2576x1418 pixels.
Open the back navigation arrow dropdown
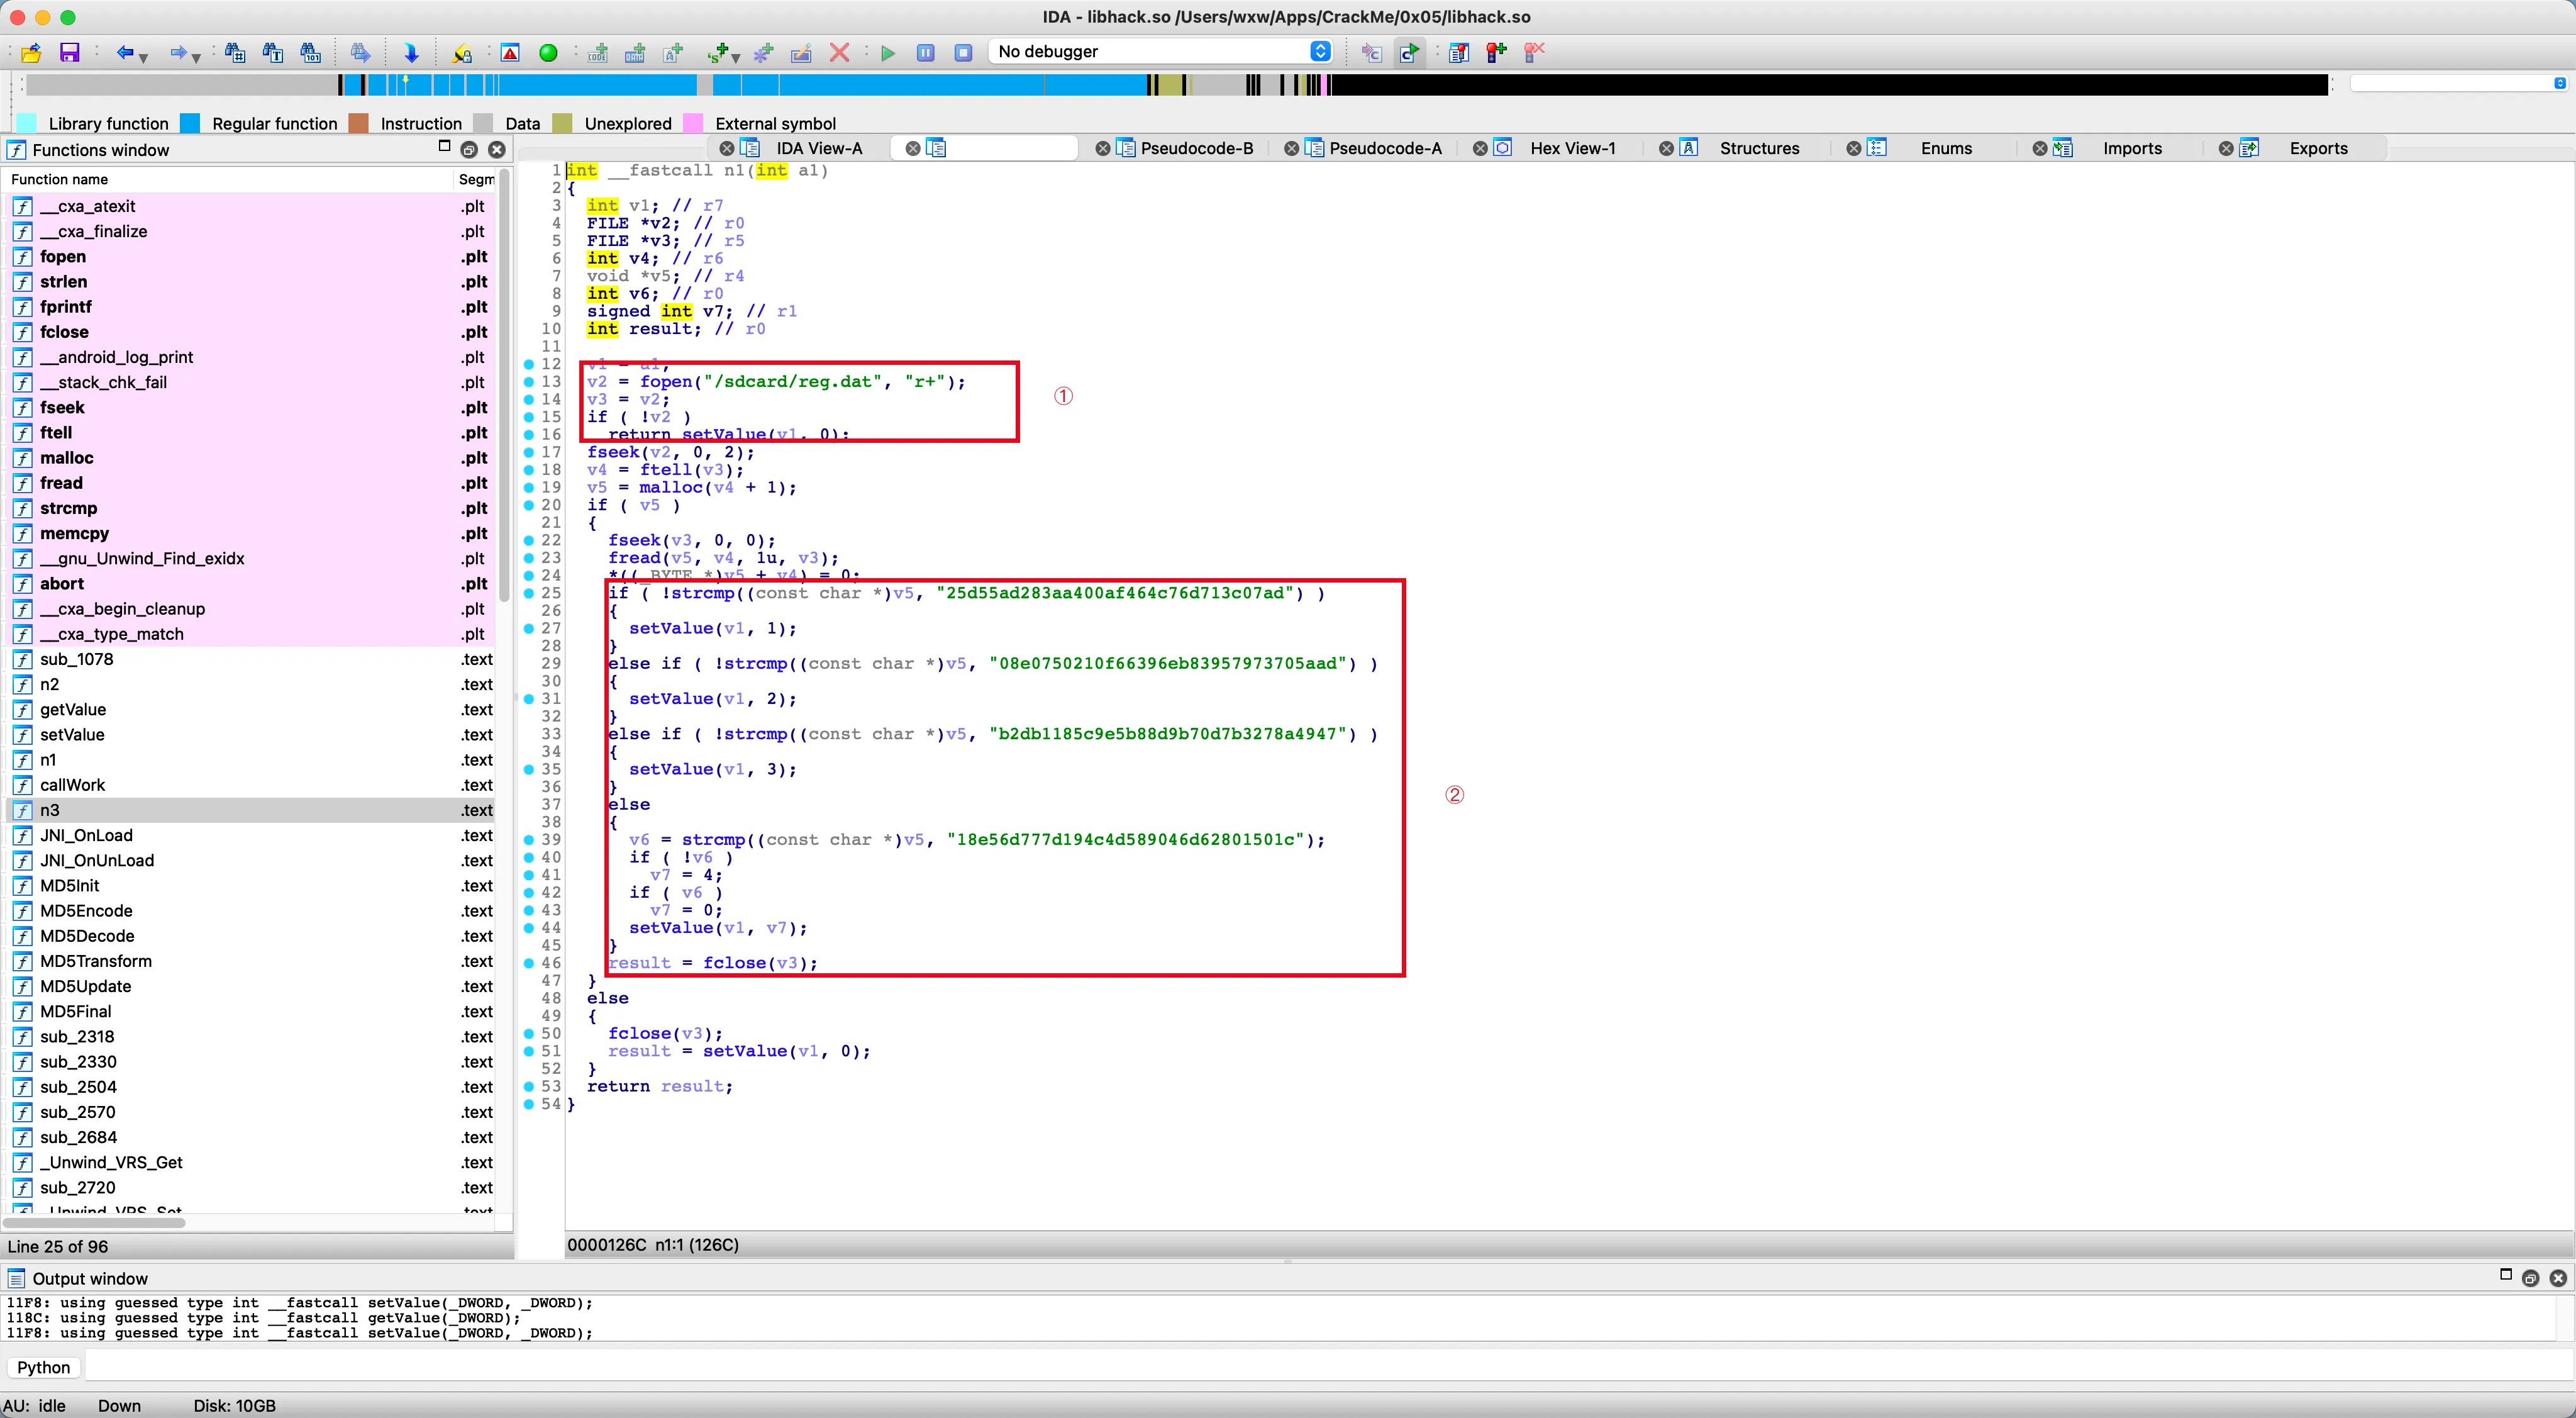click(144, 57)
